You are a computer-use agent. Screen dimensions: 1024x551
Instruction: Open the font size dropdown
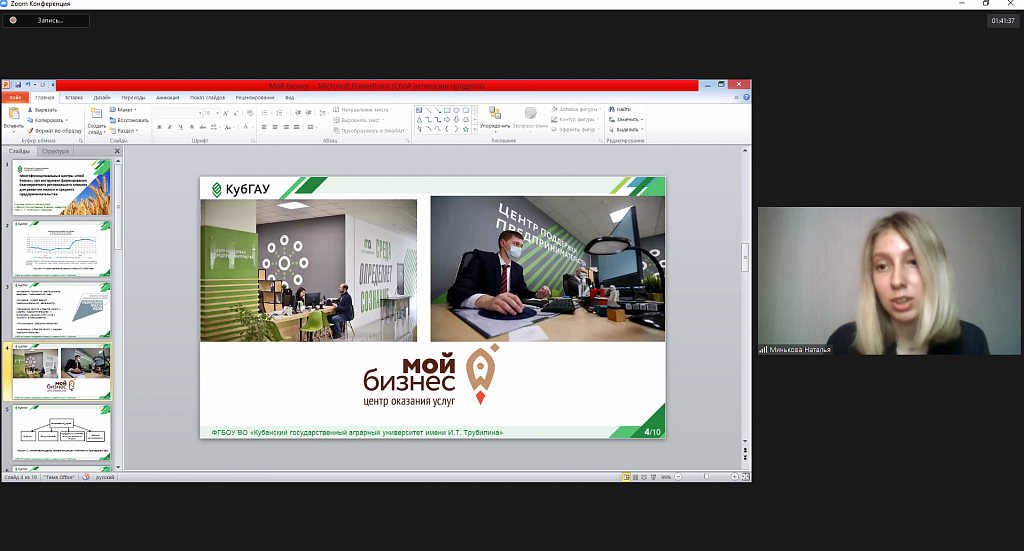click(x=217, y=113)
